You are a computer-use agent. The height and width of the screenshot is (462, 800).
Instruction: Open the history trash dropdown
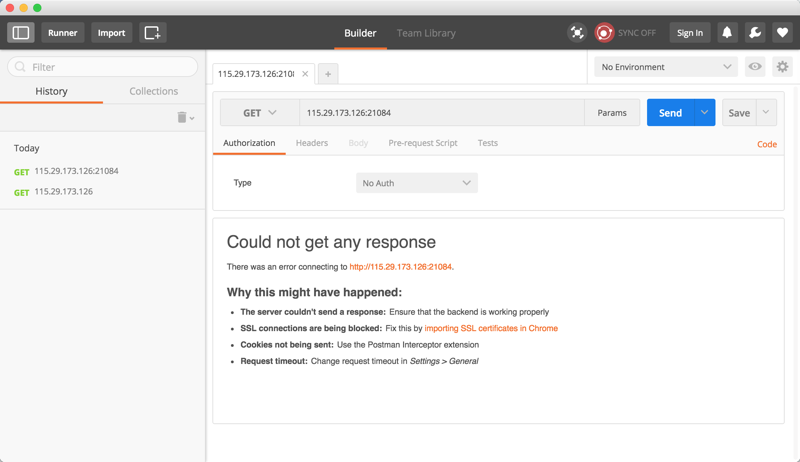pyautogui.click(x=185, y=118)
